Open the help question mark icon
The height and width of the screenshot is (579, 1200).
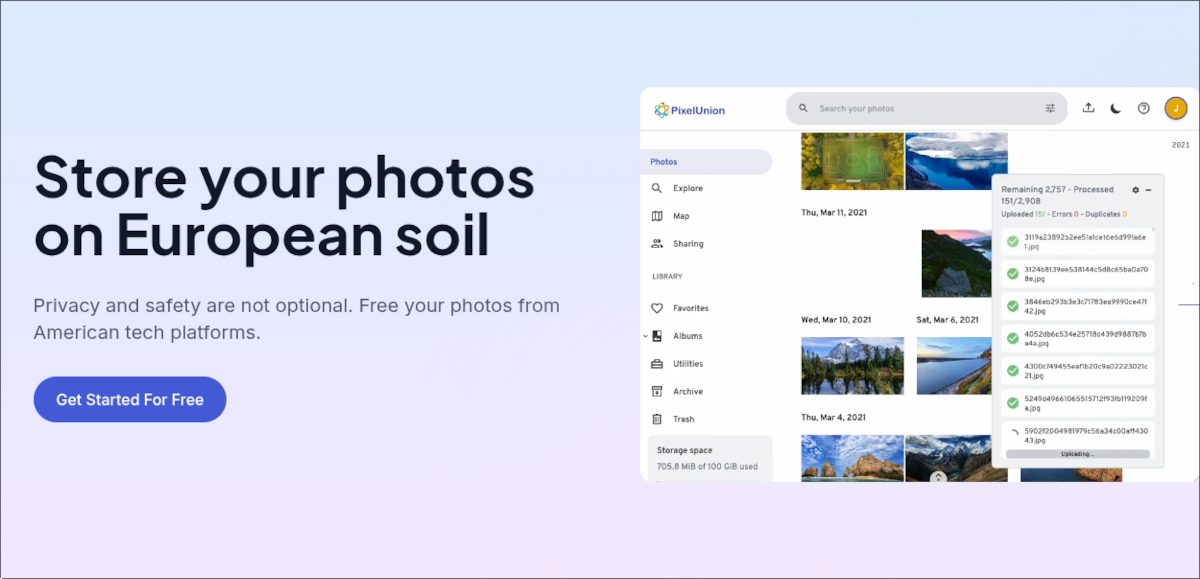1144,108
